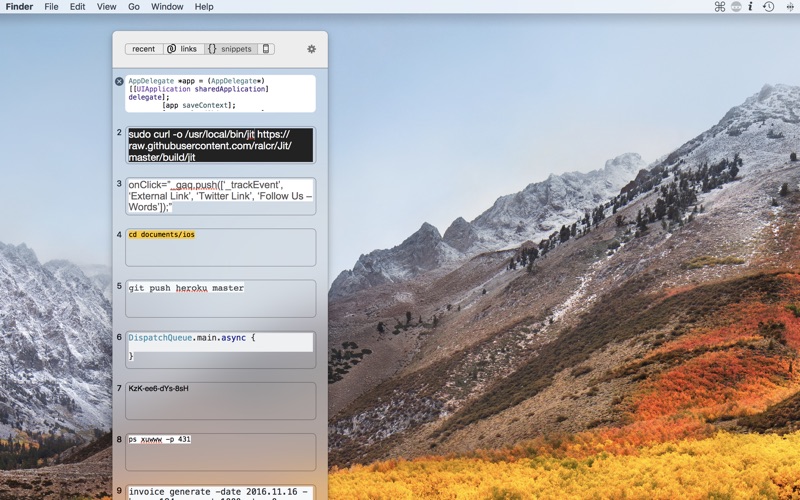Select the DispatchQueue.main.async snippet
This screenshot has width=800, height=500.
220,349
